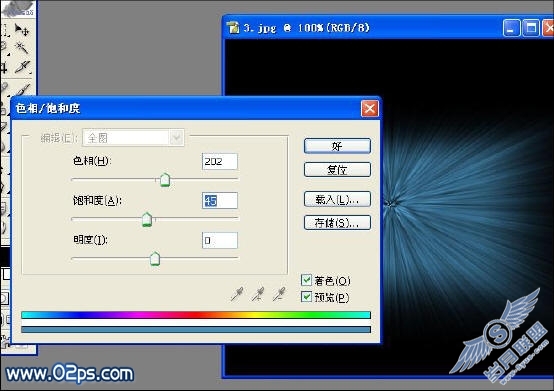
Task: Click the rainbow hue spectrum bar
Action: (196, 315)
